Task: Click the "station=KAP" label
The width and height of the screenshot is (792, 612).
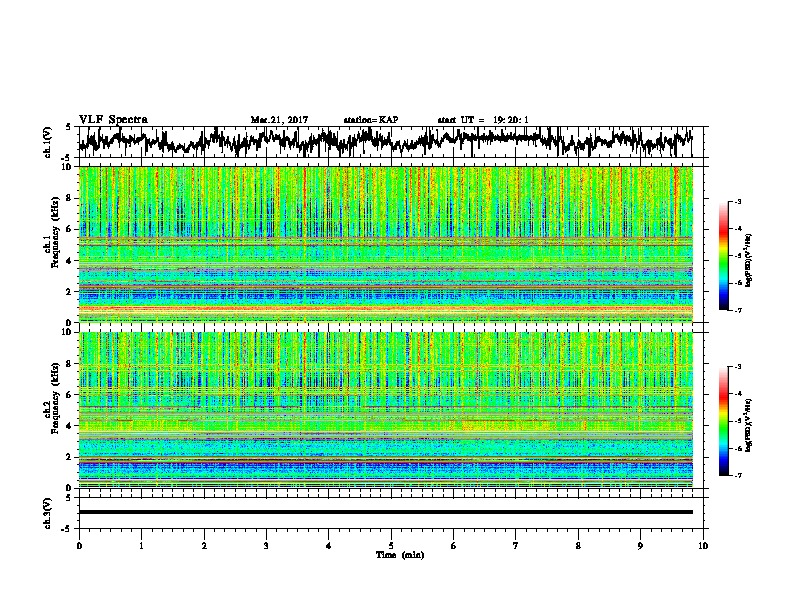Action: 371,120
